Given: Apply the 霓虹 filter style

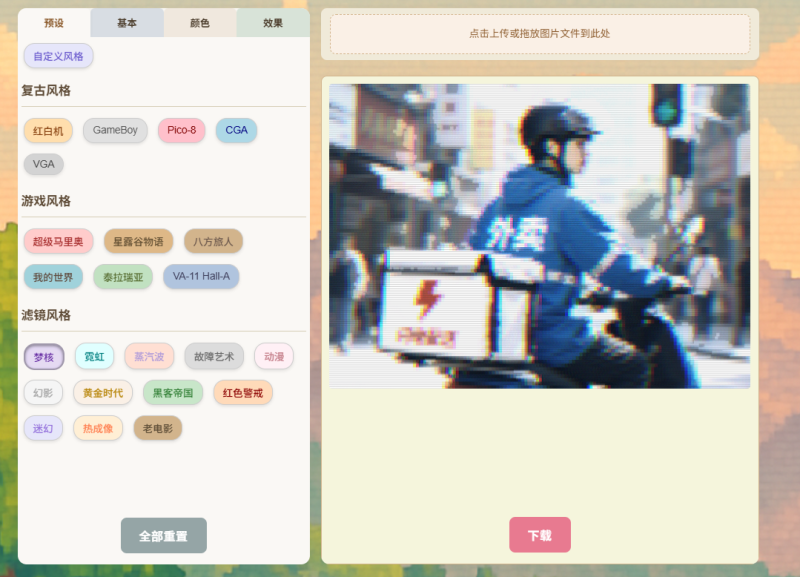Looking at the screenshot, I should pos(94,356).
